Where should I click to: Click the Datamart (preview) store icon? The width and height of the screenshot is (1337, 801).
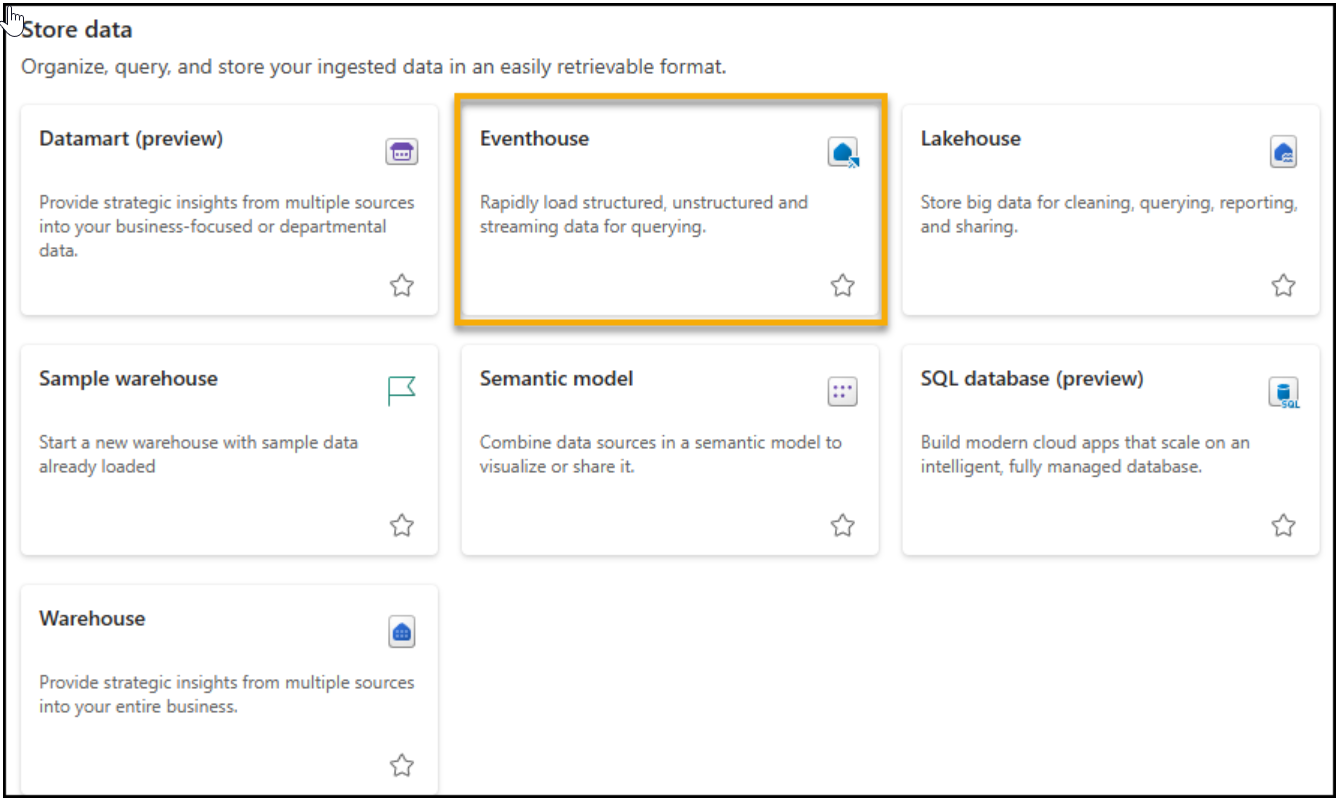pyautogui.click(x=401, y=152)
